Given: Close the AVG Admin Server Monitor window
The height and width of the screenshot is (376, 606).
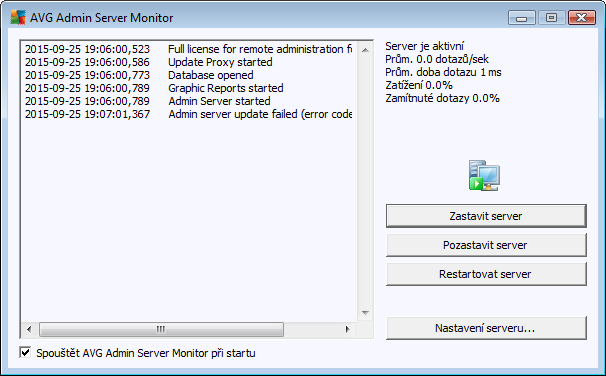Looking at the screenshot, I should 582,18.
